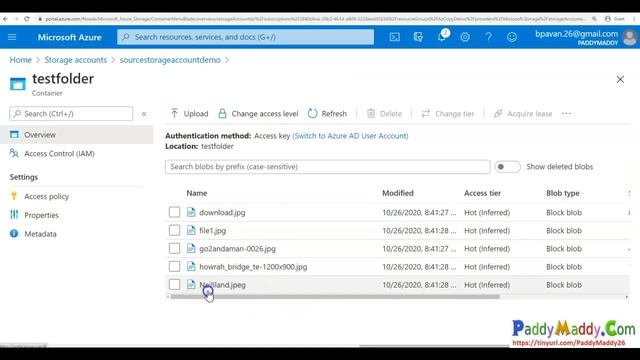The width and height of the screenshot is (640, 360).
Task: Sort by Blob type column header
Action: pos(562,193)
